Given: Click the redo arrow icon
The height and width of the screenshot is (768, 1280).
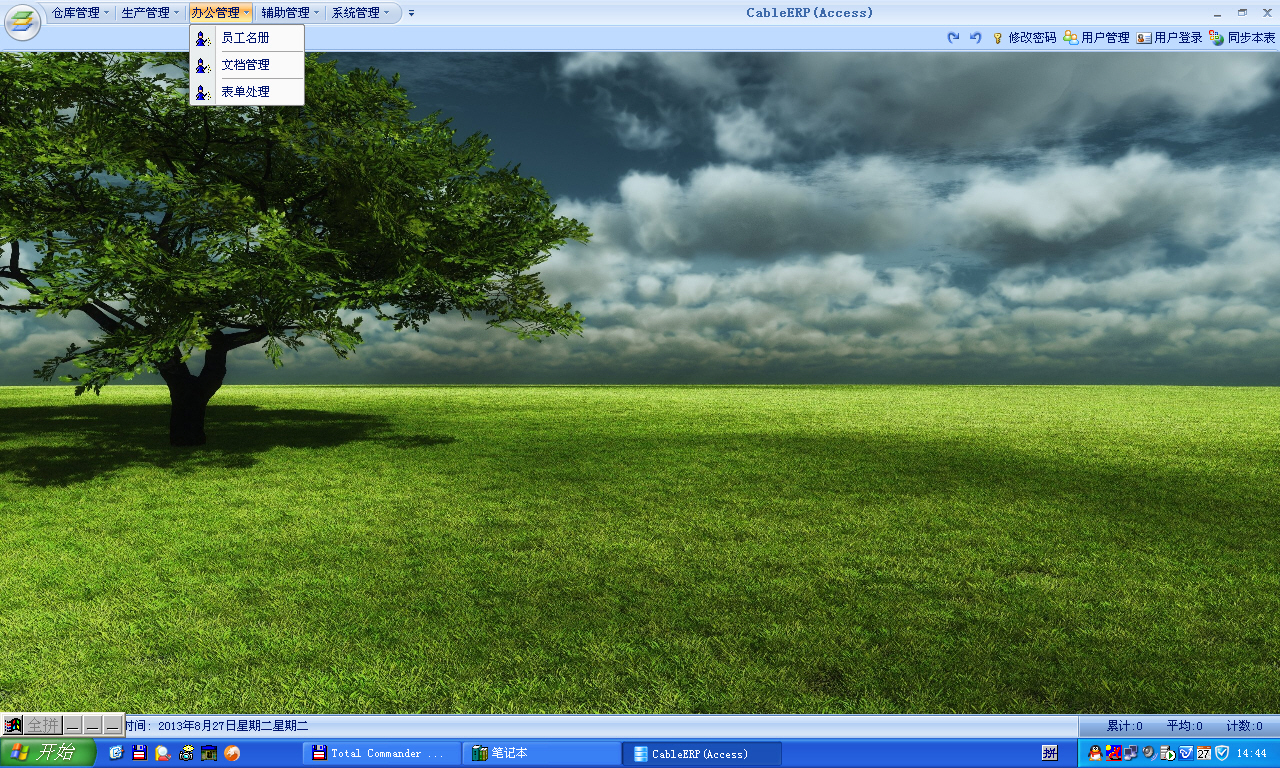Looking at the screenshot, I should (x=953, y=38).
